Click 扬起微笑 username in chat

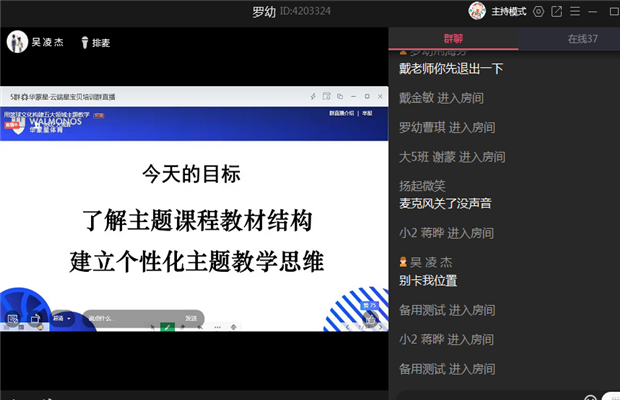[422, 185]
